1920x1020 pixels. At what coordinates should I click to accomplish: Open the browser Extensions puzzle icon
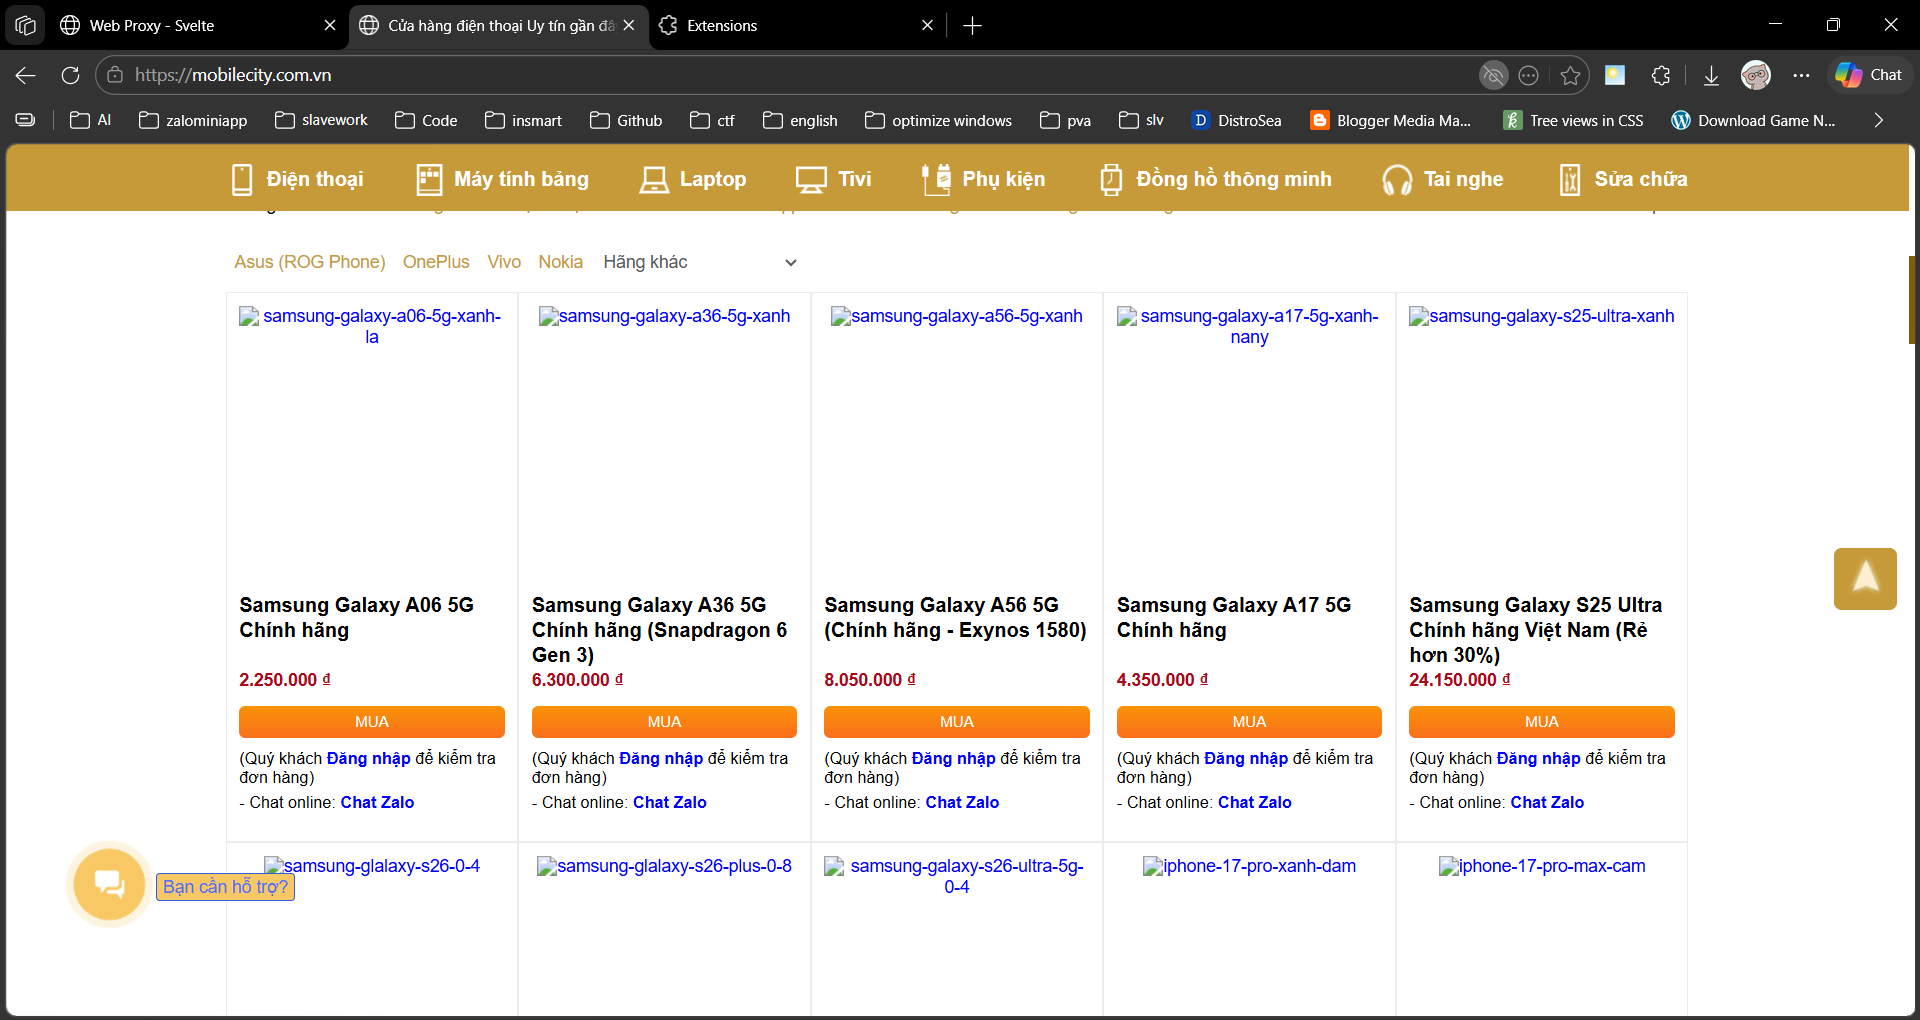point(1661,75)
